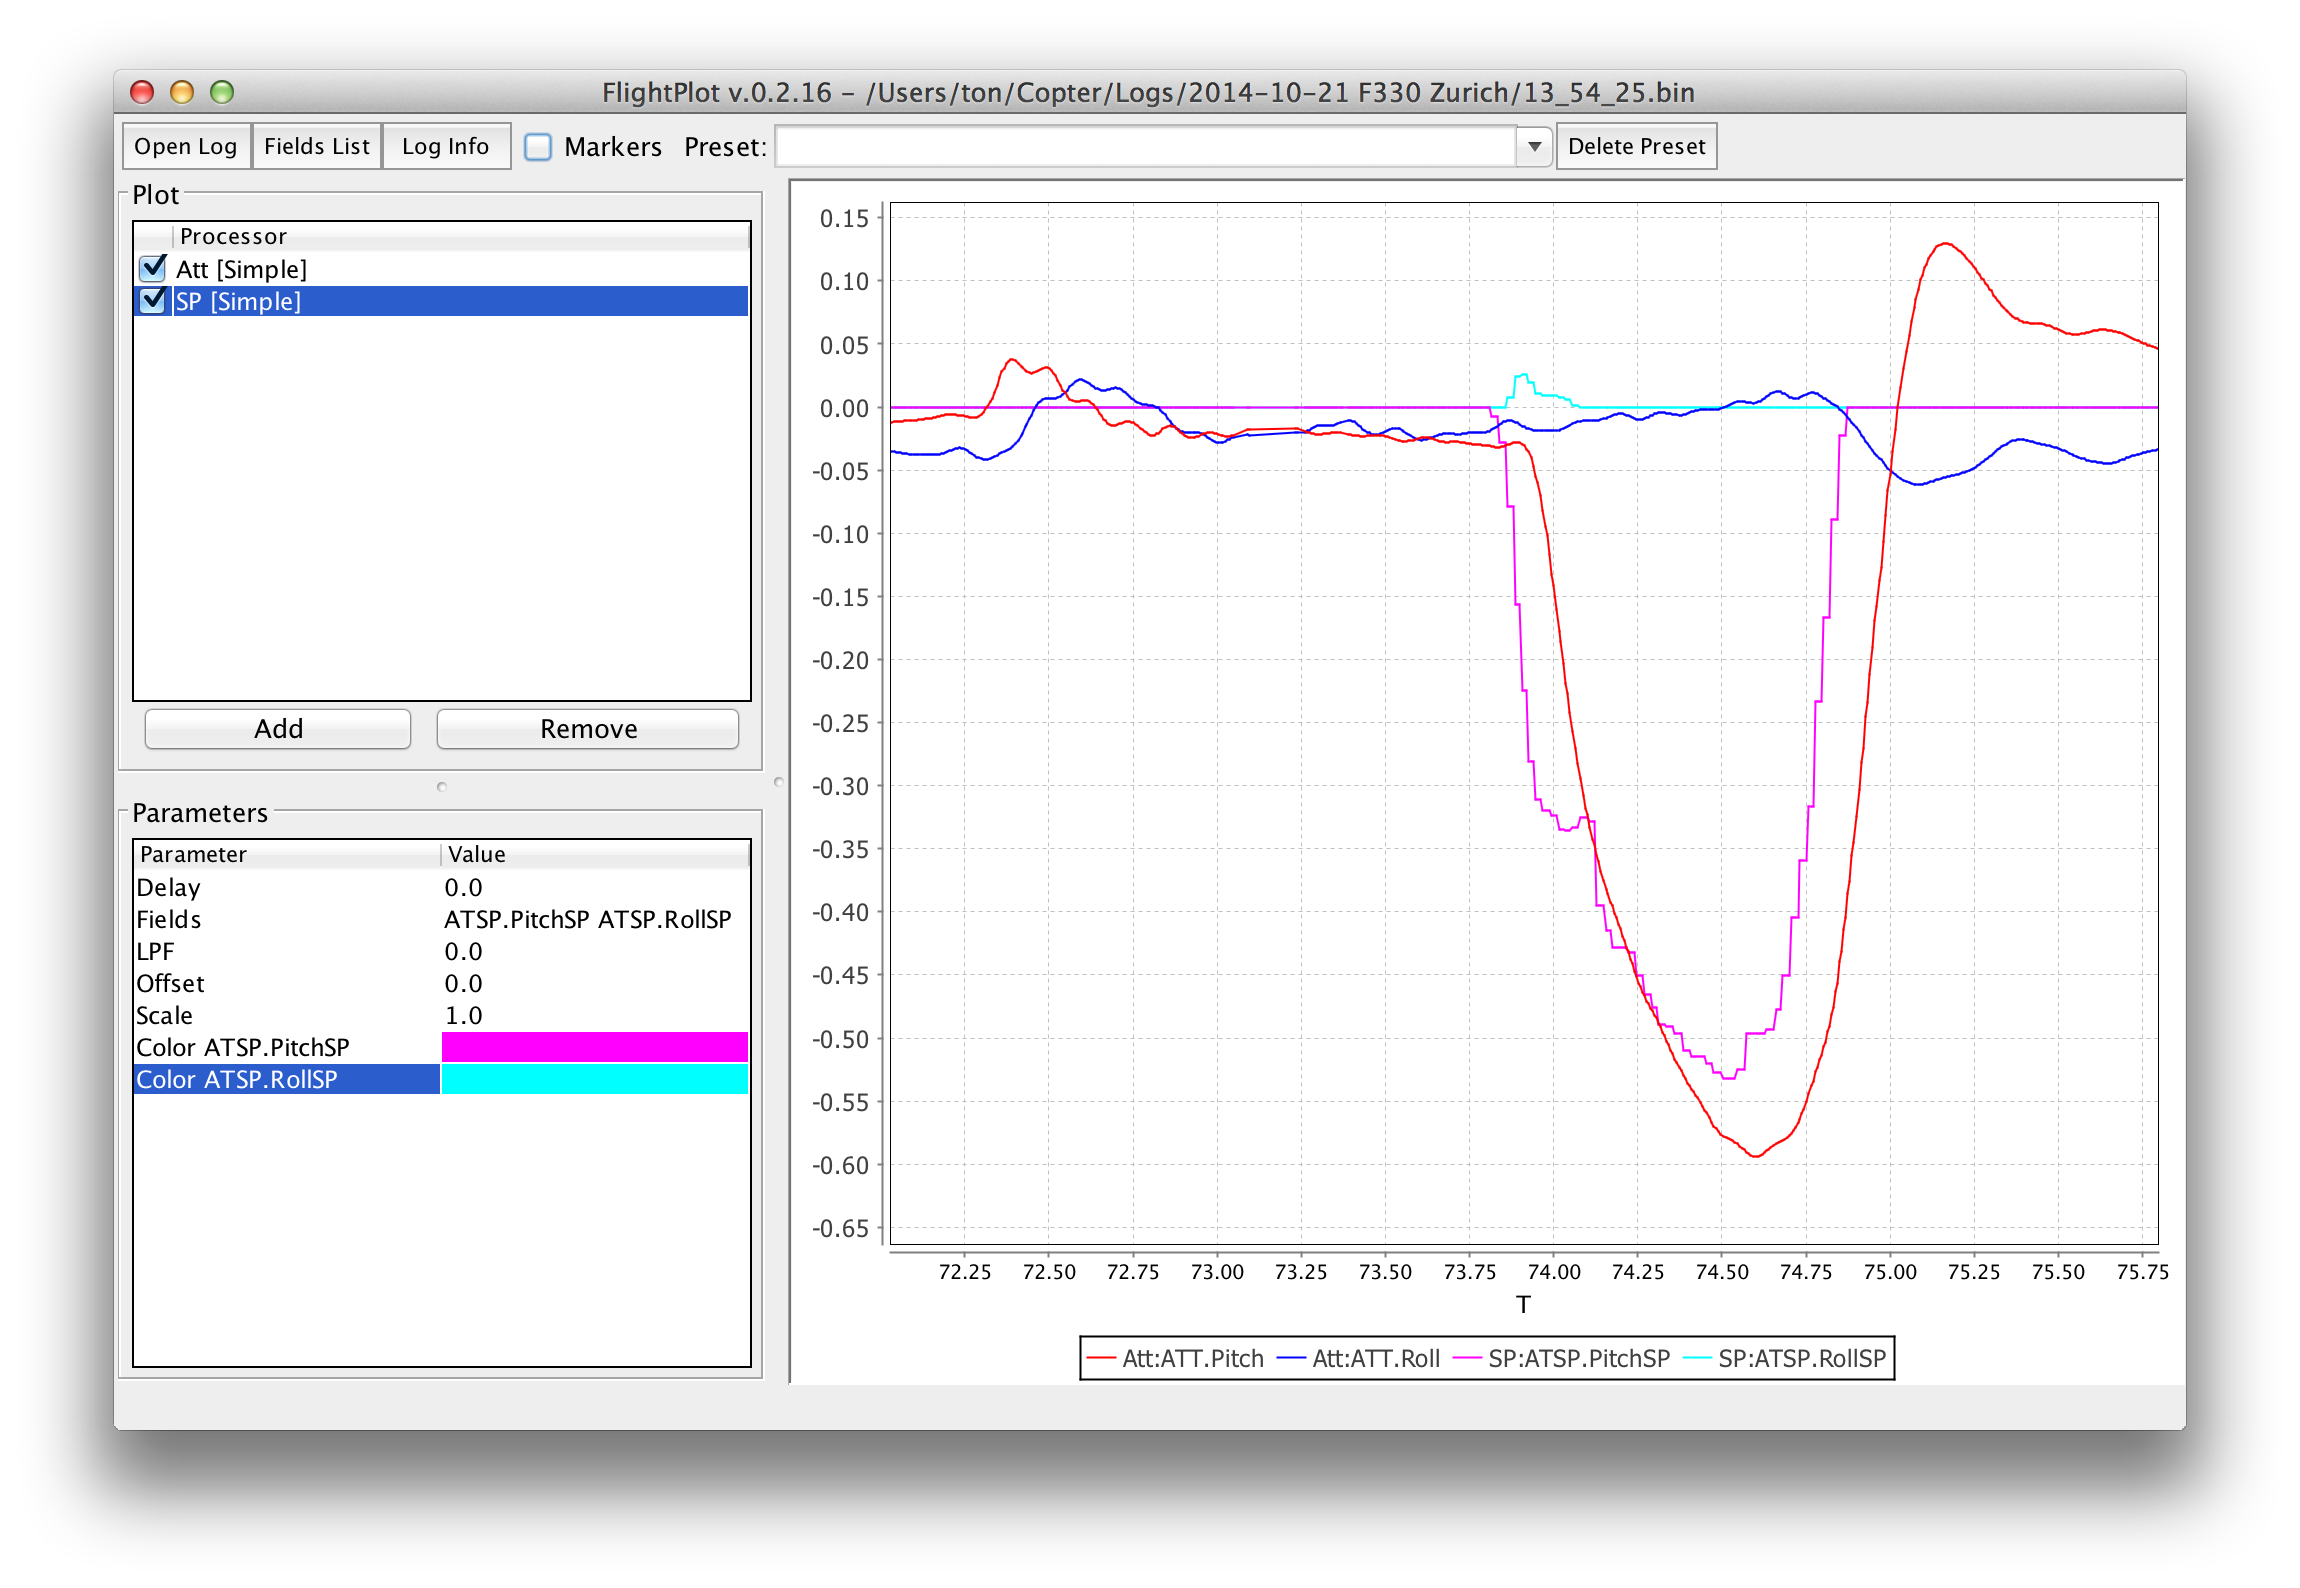Click the T axis label

[x=1523, y=1304]
